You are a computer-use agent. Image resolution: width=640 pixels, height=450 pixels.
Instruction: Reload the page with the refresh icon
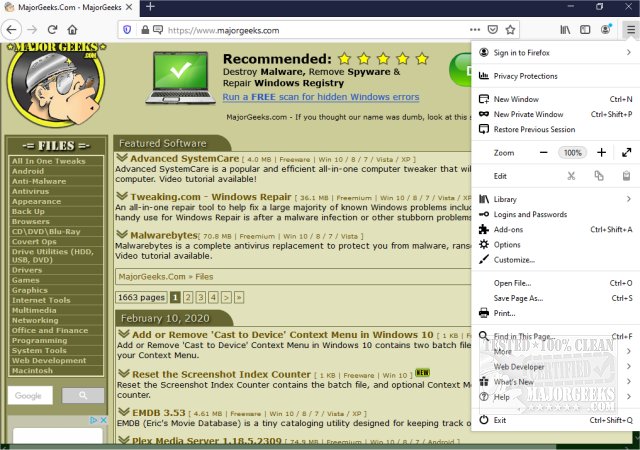click(52, 30)
